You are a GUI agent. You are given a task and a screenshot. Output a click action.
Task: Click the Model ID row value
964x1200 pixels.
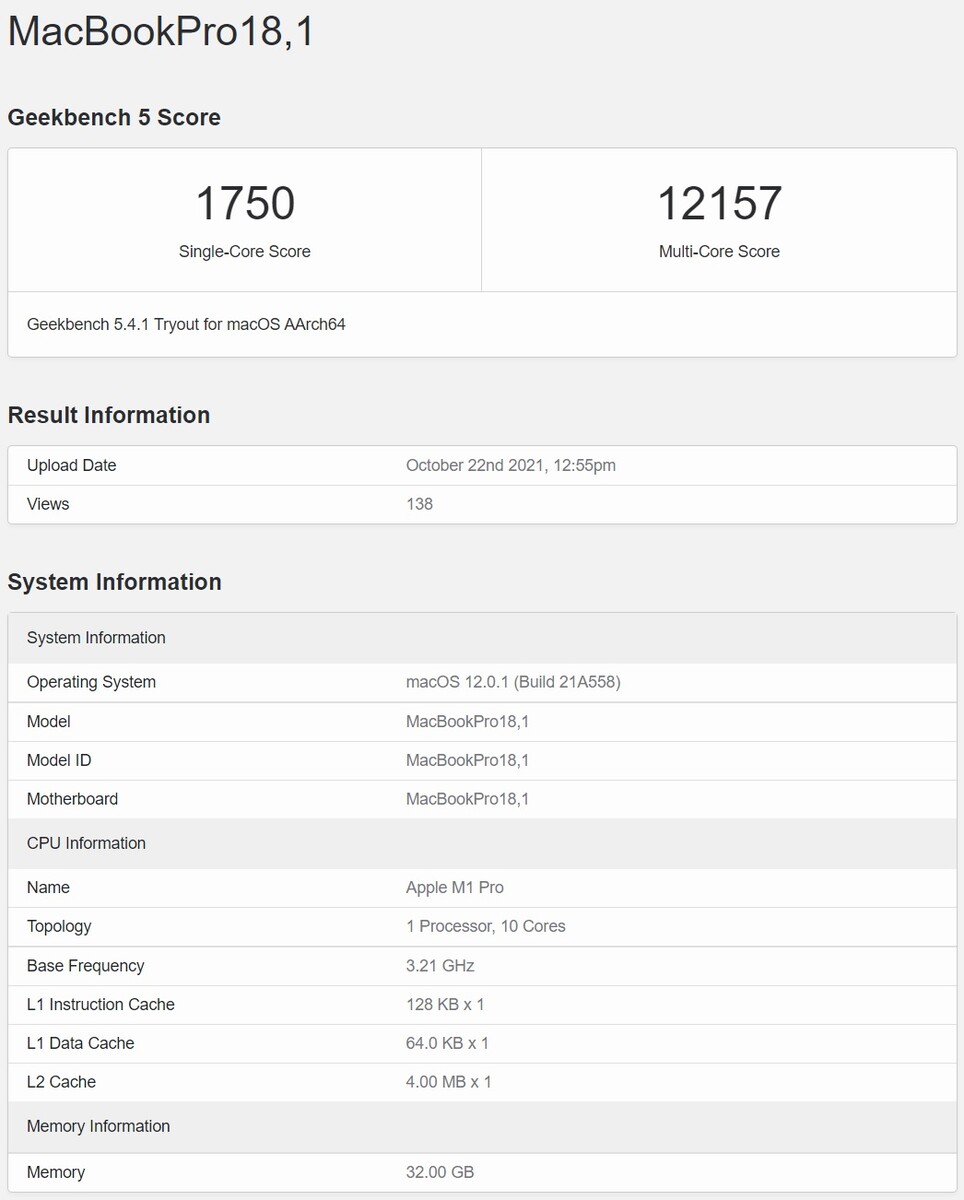pos(467,760)
